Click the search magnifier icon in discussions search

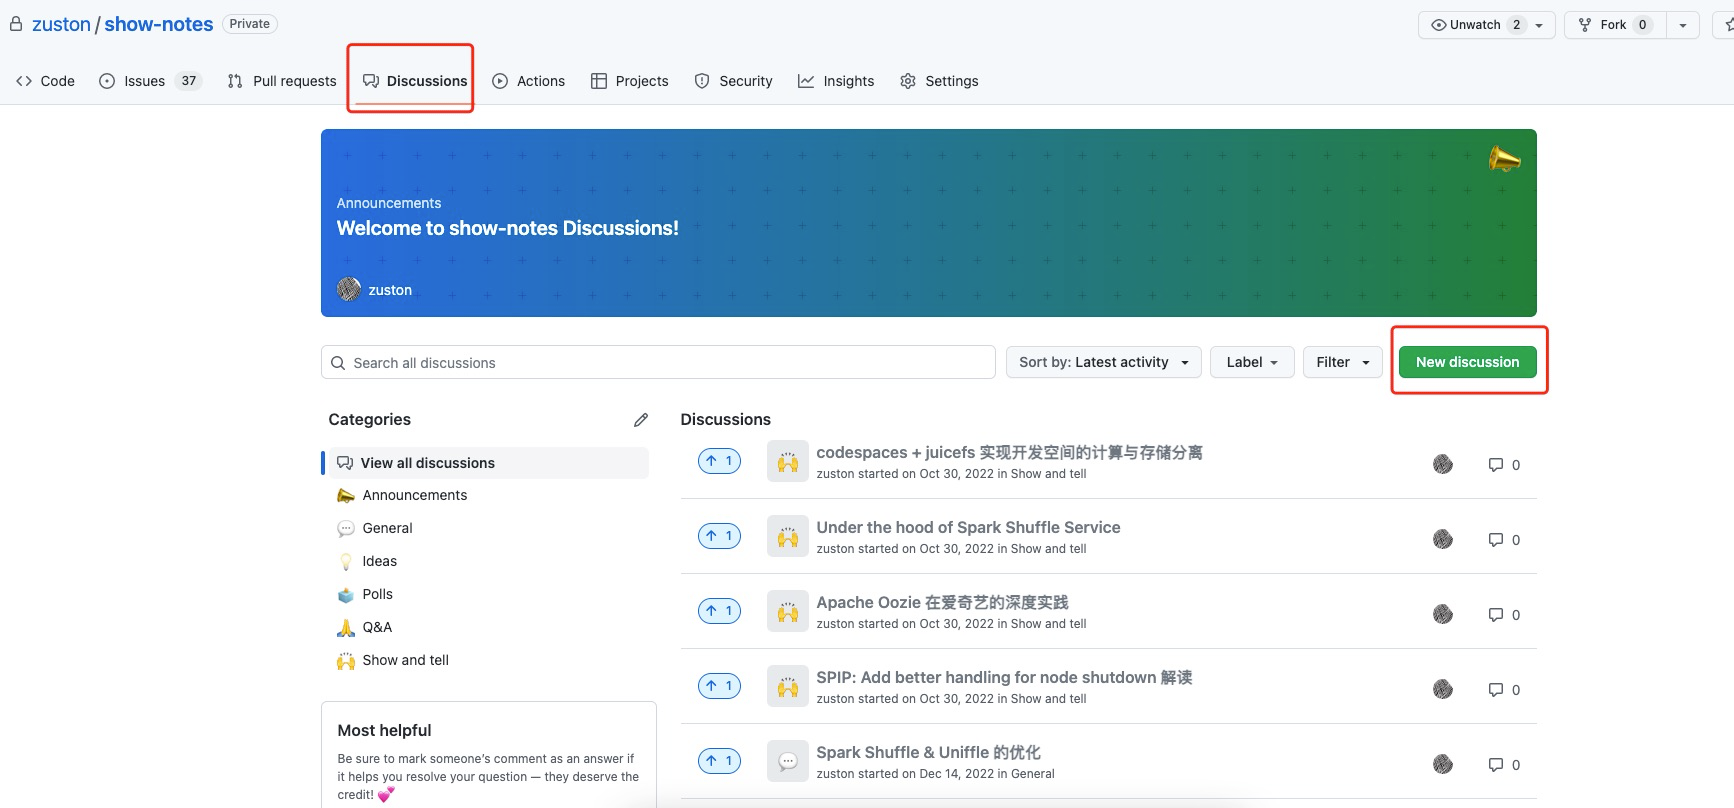(338, 363)
